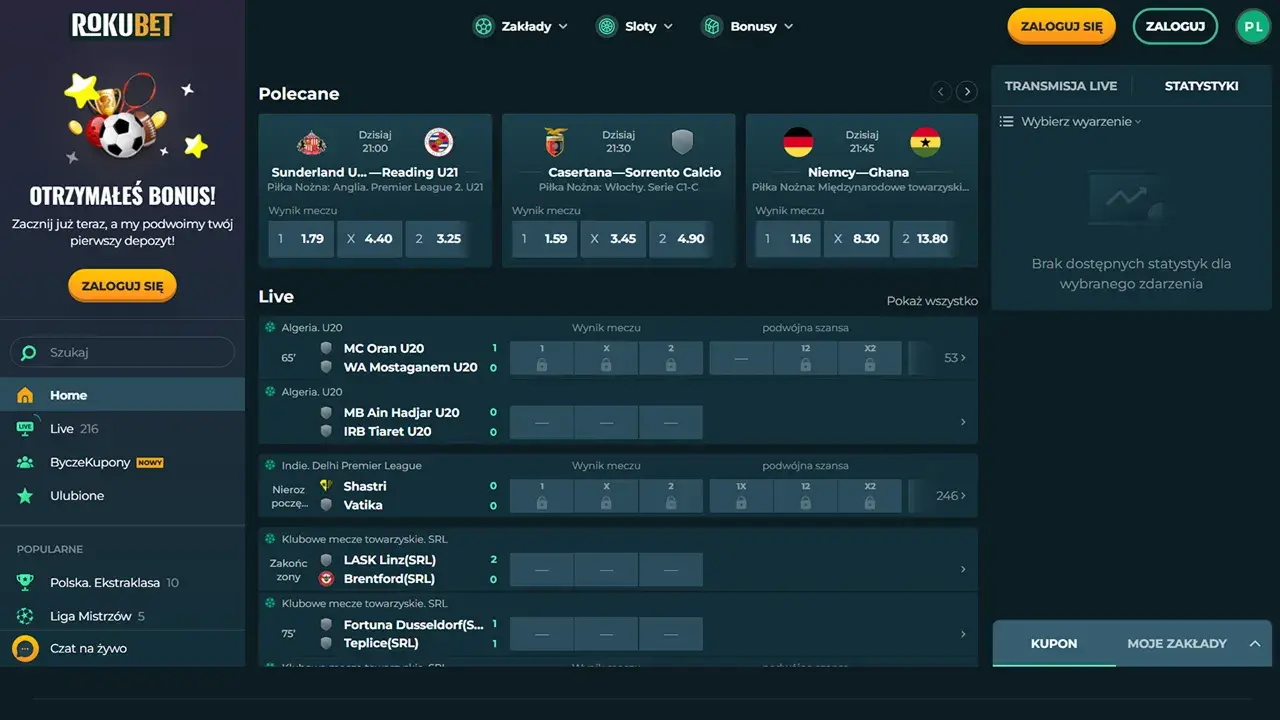Select draw odds 4.40 Sunderland–Reading

pyautogui.click(x=369, y=239)
